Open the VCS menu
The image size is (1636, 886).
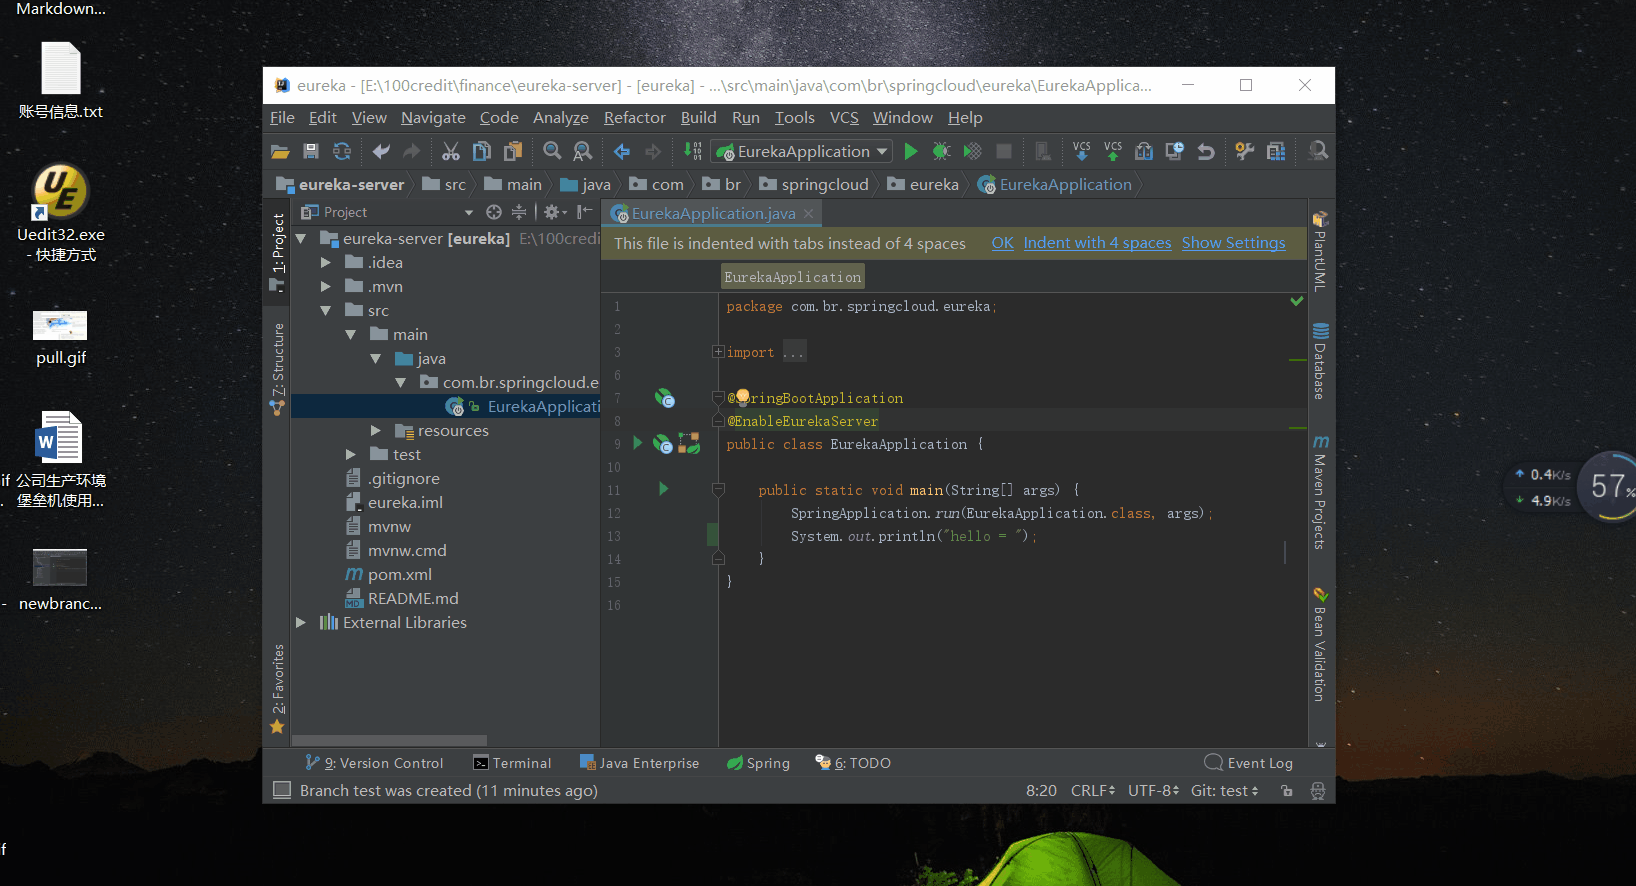pyautogui.click(x=844, y=118)
